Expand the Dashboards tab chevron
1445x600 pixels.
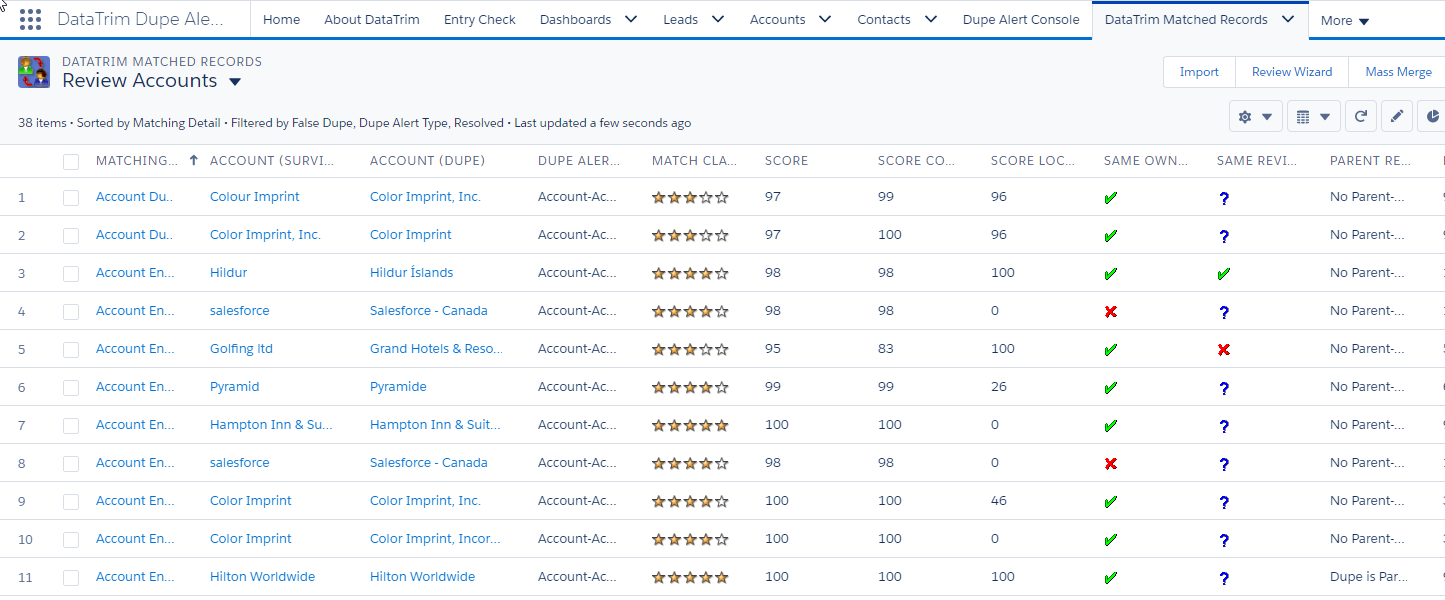tap(630, 19)
